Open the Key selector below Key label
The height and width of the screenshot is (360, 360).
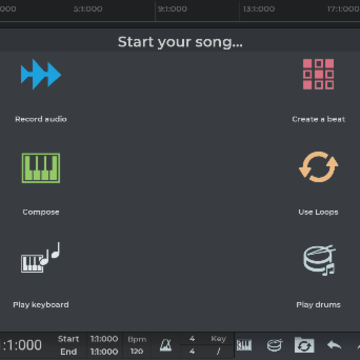[x=218, y=351]
